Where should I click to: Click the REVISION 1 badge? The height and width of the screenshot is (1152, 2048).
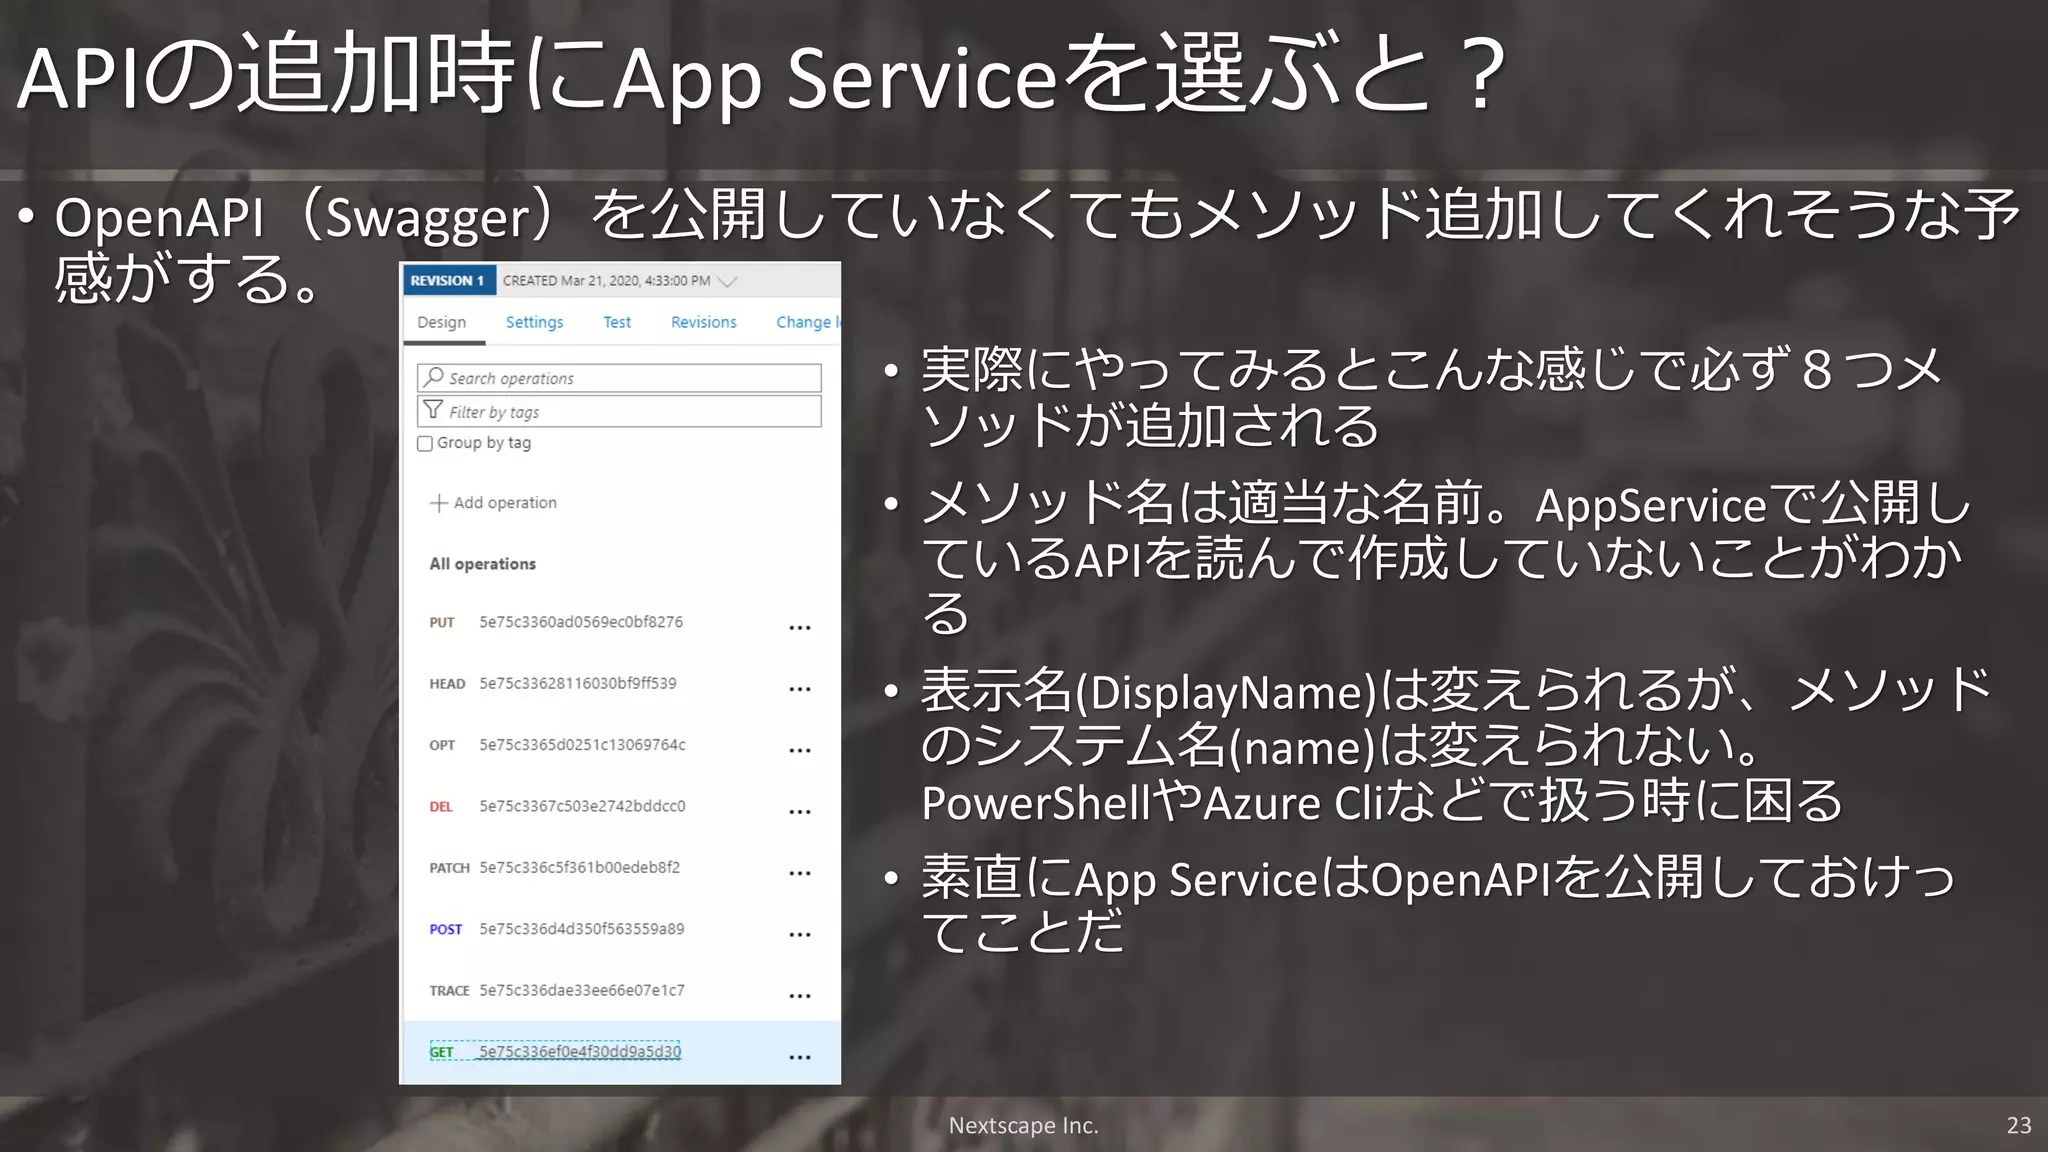tap(449, 281)
